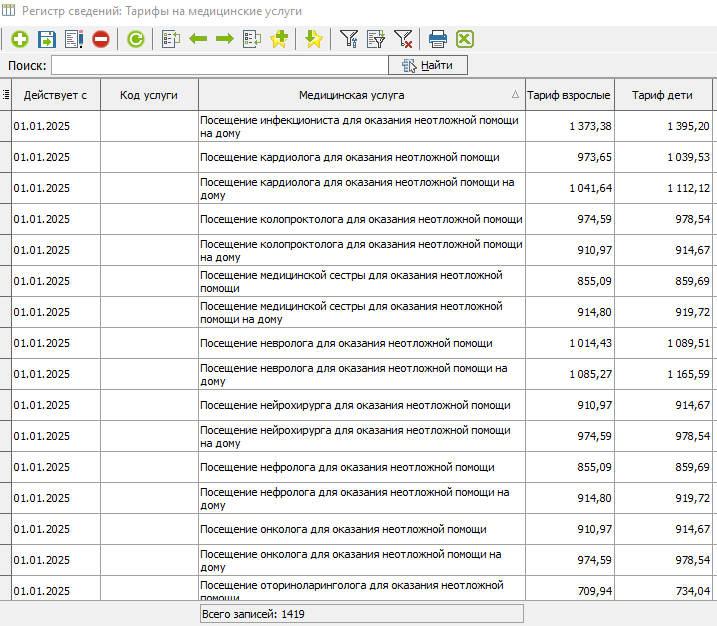Click the green plus add record icon
The image size is (717, 626).
20,39
